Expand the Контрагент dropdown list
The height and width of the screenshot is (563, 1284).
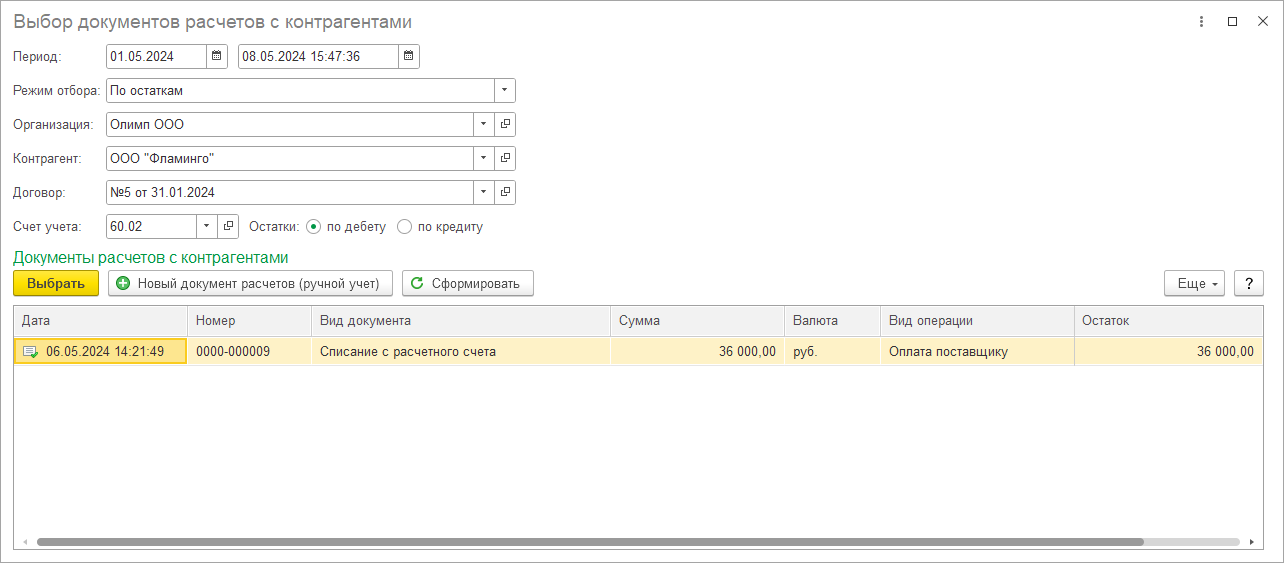pos(483,159)
